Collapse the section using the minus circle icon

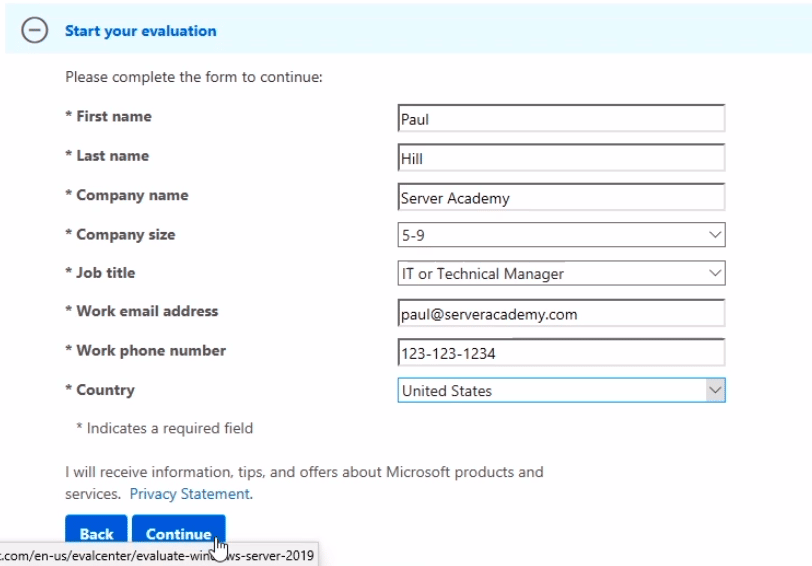tap(35, 31)
